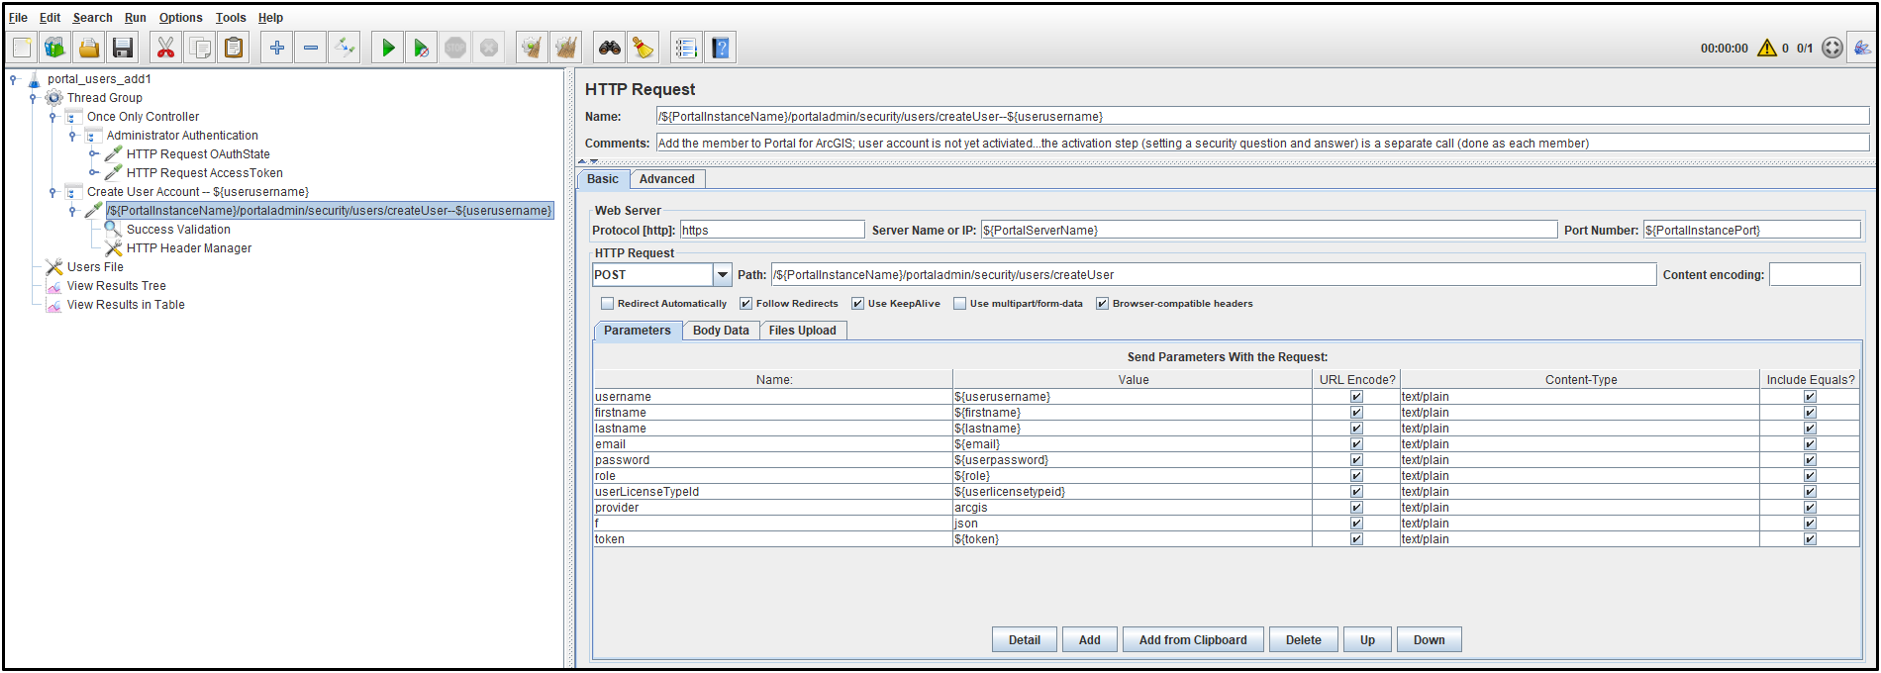The image size is (1881, 673).
Task: Open the Templates icon in toolbar
Action: pyautogui.click(x=55, y=48)
